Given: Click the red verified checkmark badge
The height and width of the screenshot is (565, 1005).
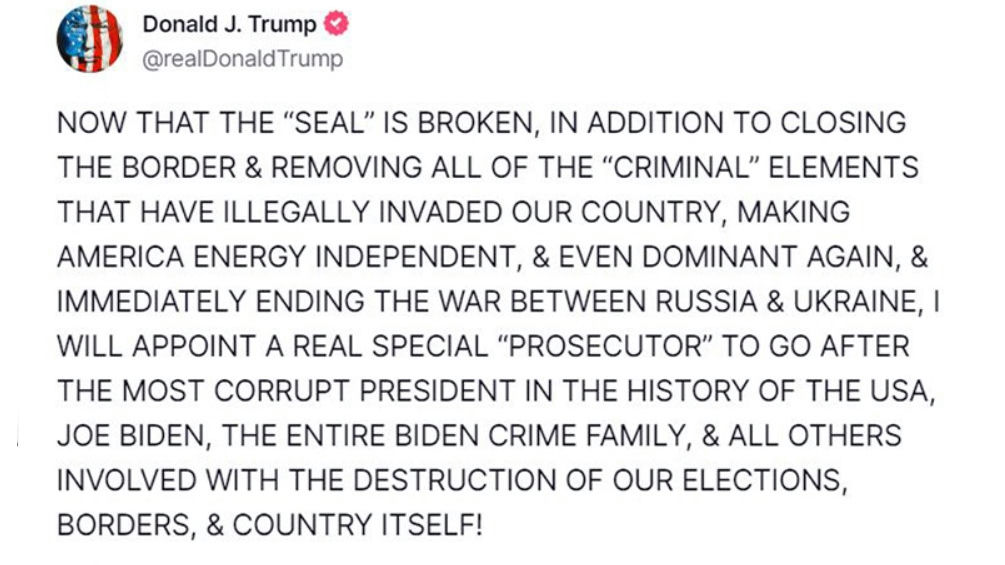Looking at the screenshot, I should pos(336,24).
